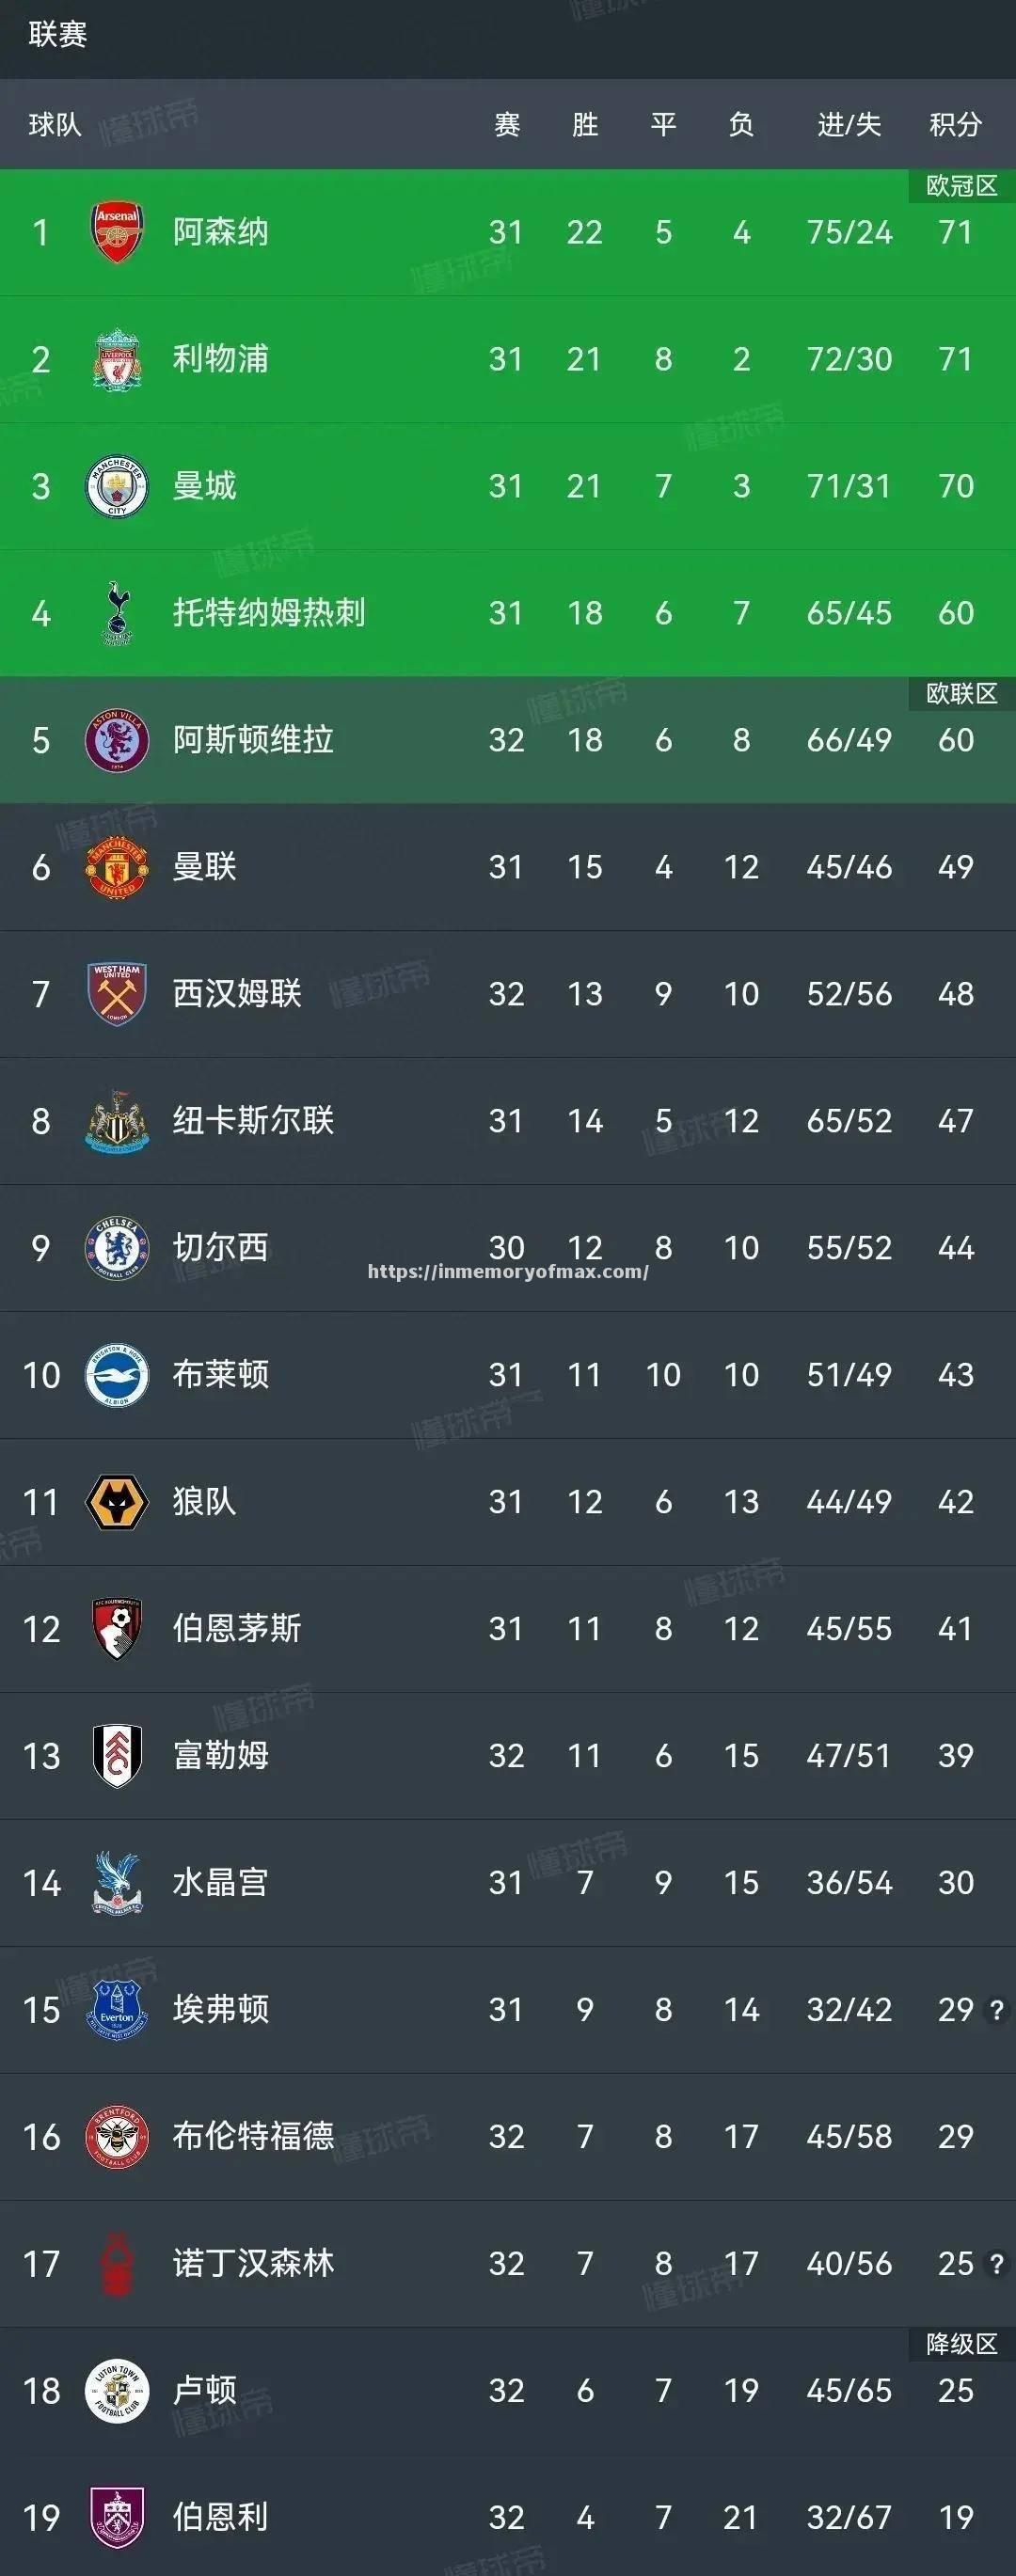Sort by the 积分 column header
1016x2576 pixels.
(x=955, y=125)
